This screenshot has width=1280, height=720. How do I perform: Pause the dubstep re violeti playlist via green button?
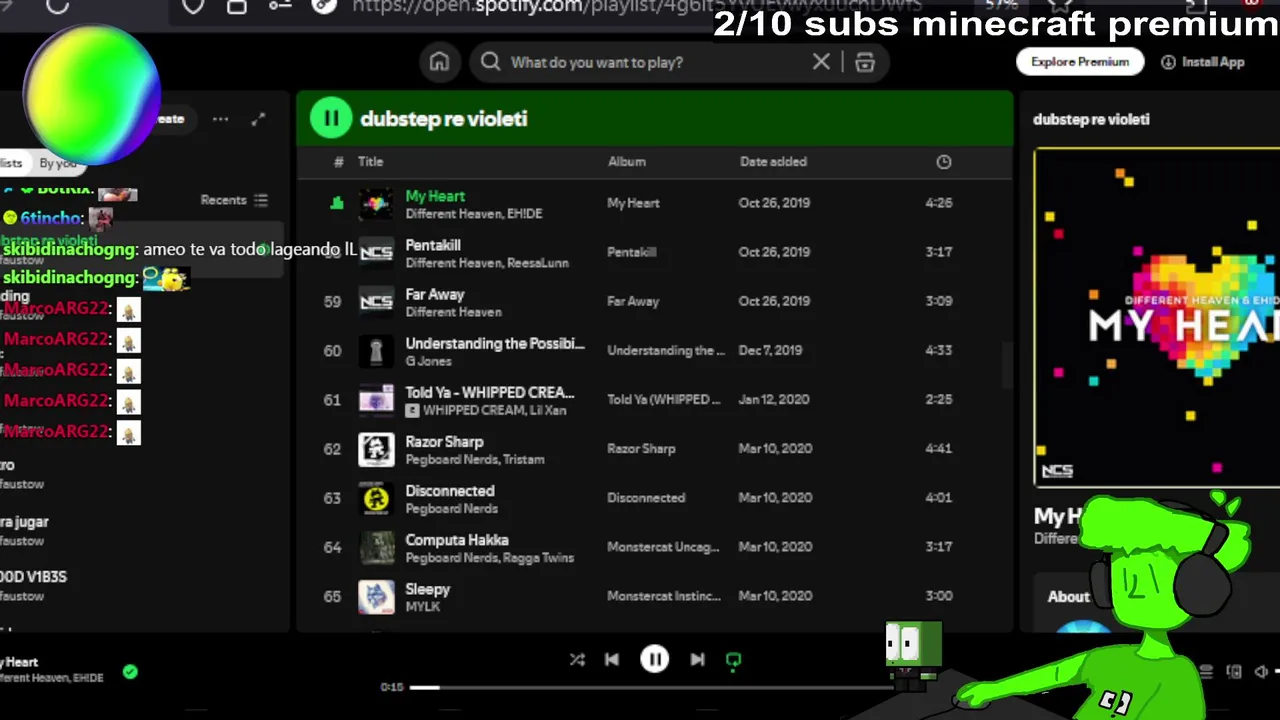(x=331, y=119)
